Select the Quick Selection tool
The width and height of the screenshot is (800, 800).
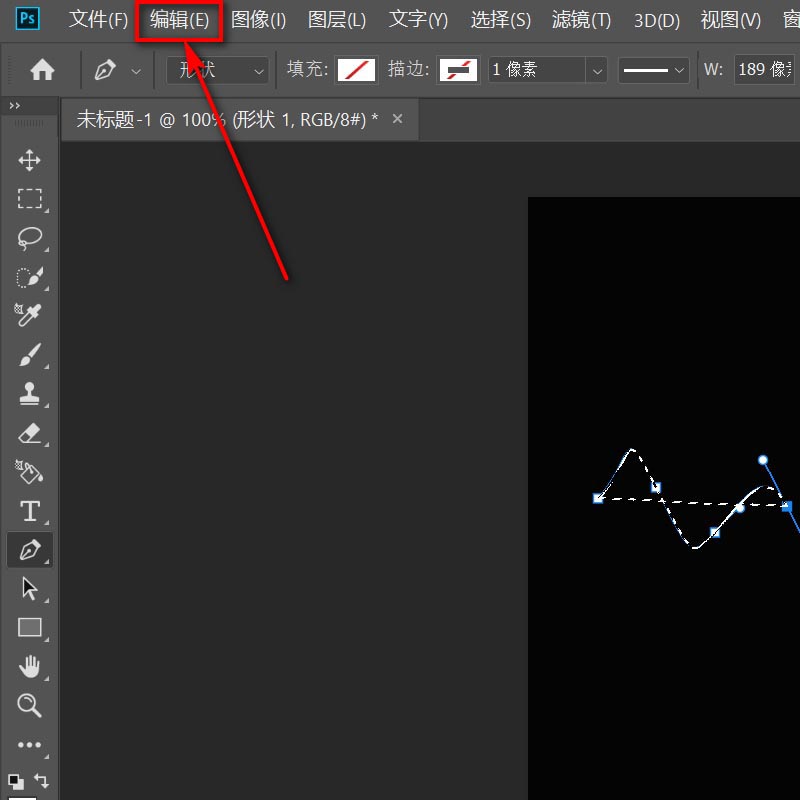(x=29, y=277)
